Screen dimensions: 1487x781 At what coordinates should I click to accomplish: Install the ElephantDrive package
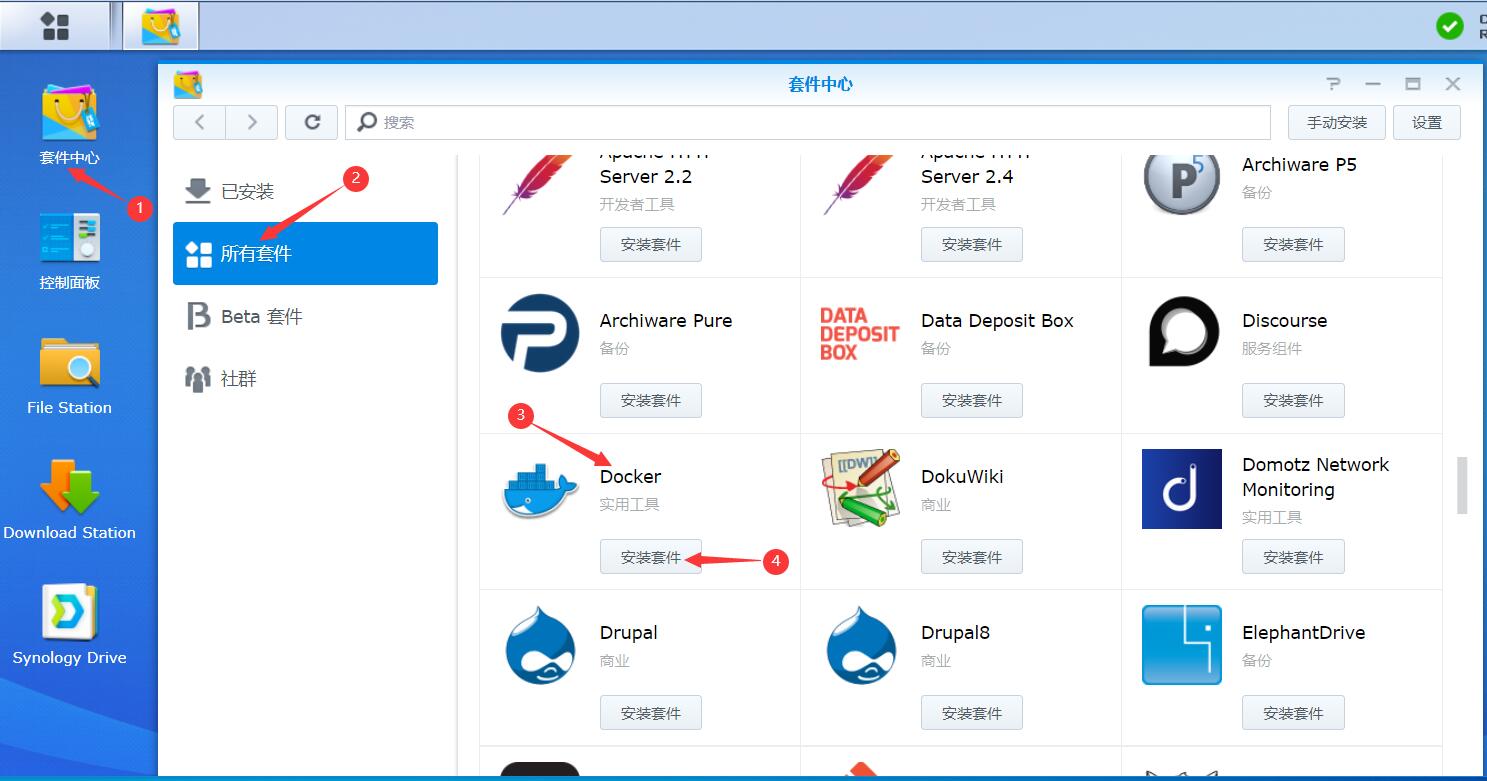[x=1293, y=713]
